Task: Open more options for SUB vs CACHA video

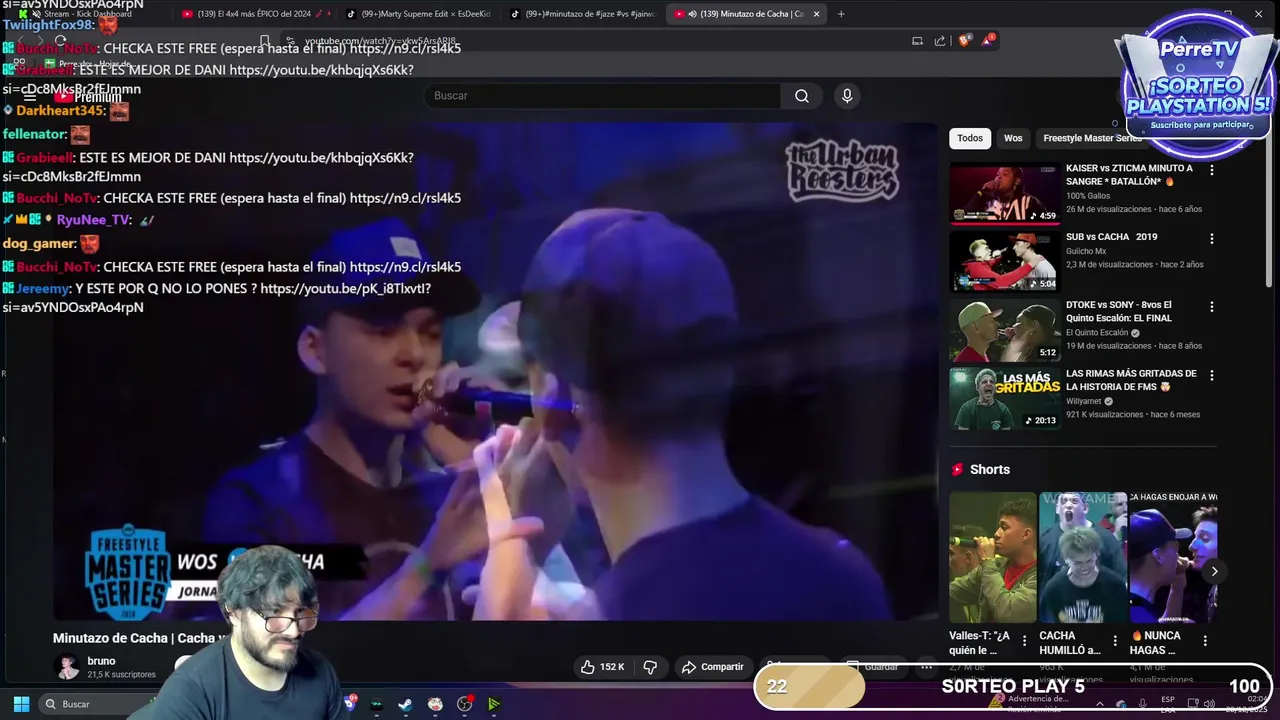Action: 1212,239
